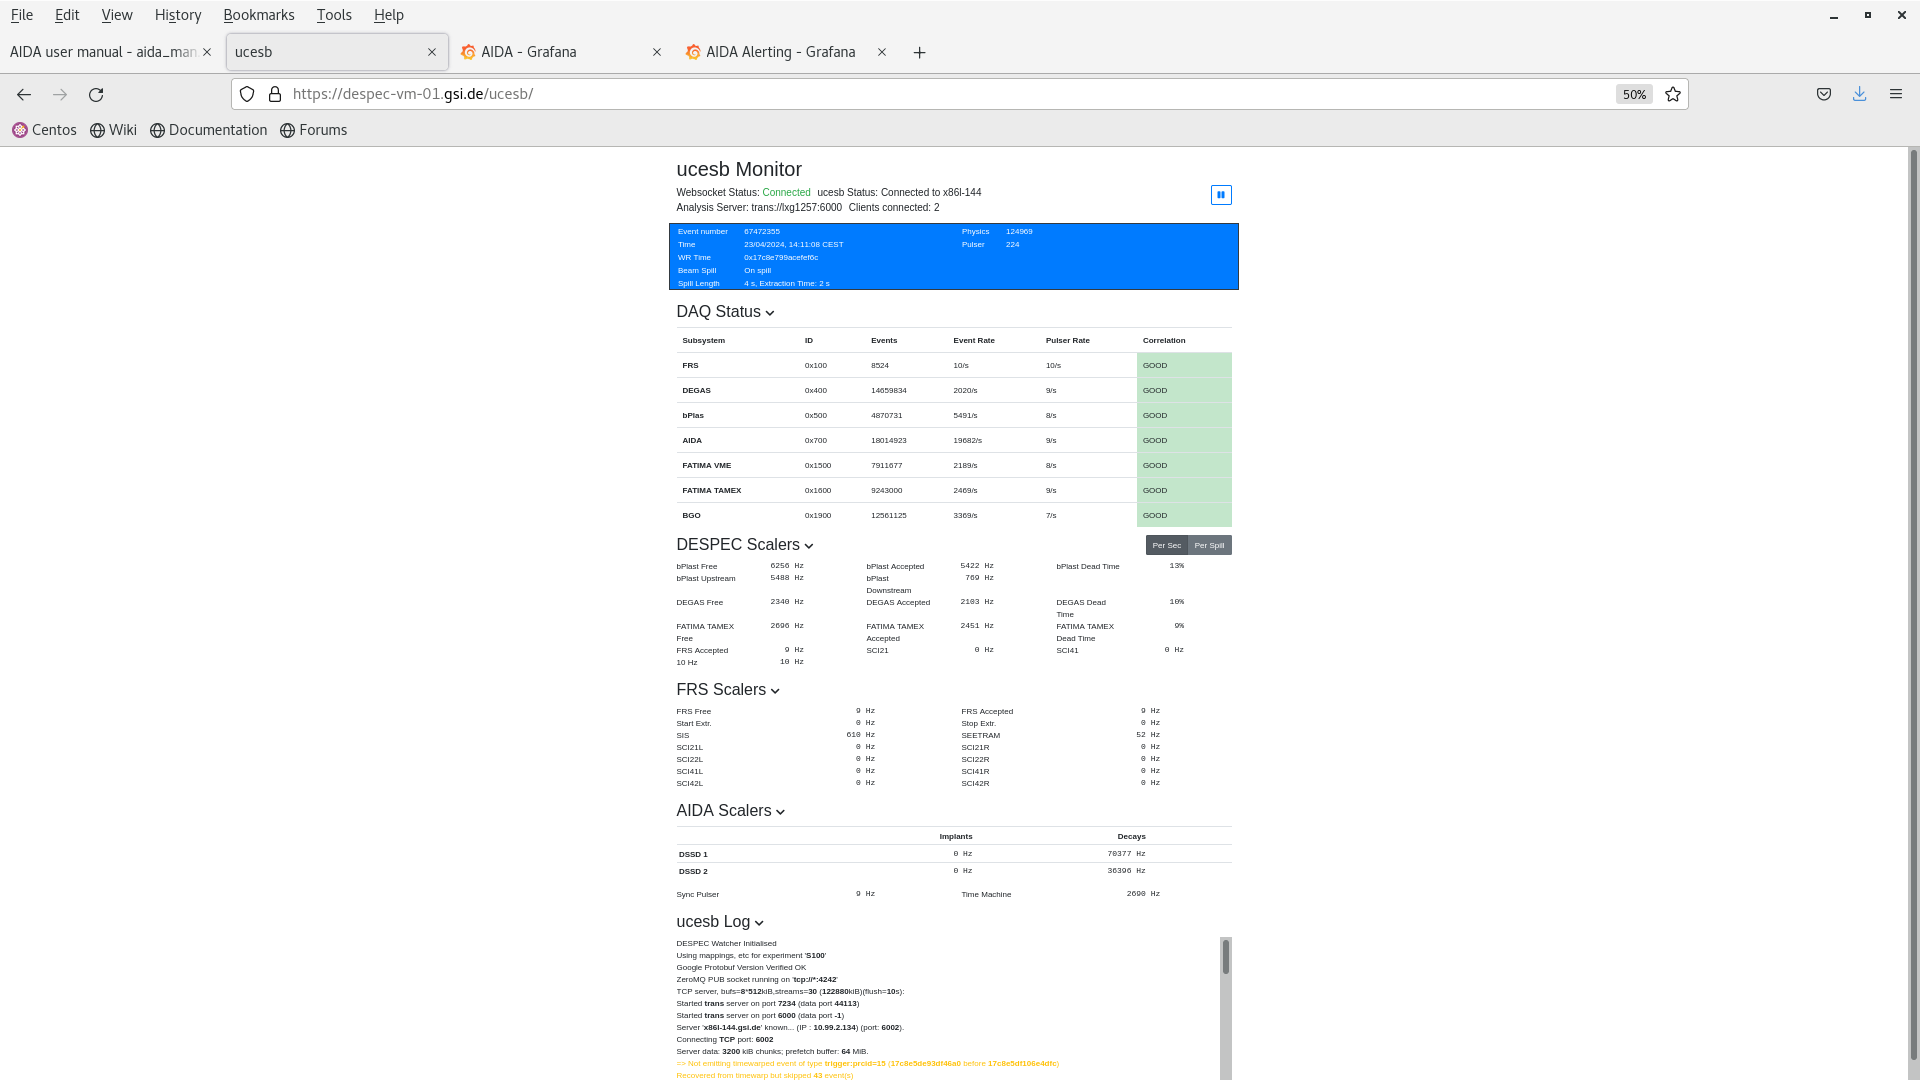
Task: Open the Bookmarks menu
Action: [258, 15]
